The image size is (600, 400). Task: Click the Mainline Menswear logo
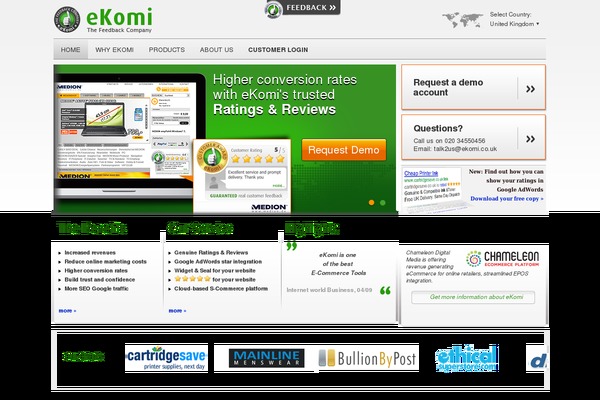click(266, 358)
